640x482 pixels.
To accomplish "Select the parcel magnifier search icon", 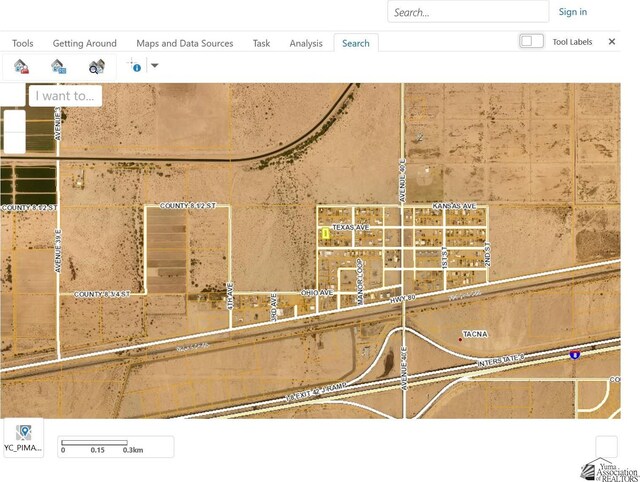I will [x=97, y=66].
